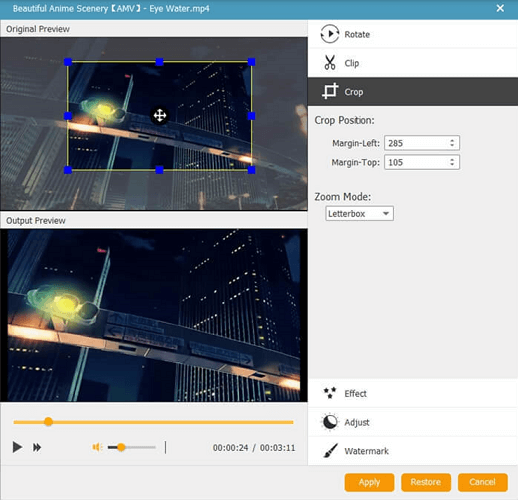Open the Rotate panel icon
This screenshot has height=500, width=518.
click(x=329, y=34)
